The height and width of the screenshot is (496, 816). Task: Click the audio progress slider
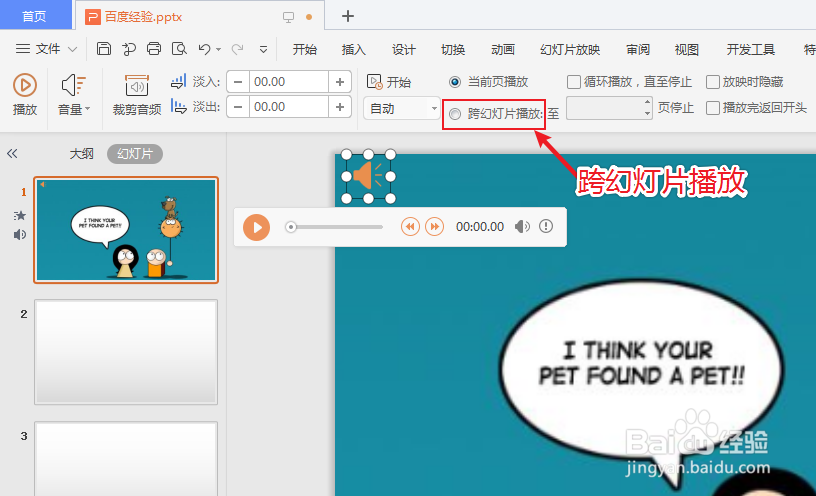(334, 227)
